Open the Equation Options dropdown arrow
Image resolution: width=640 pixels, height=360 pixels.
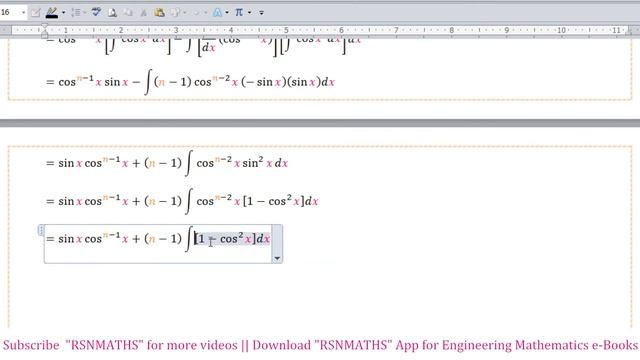[x=277, y=258]
